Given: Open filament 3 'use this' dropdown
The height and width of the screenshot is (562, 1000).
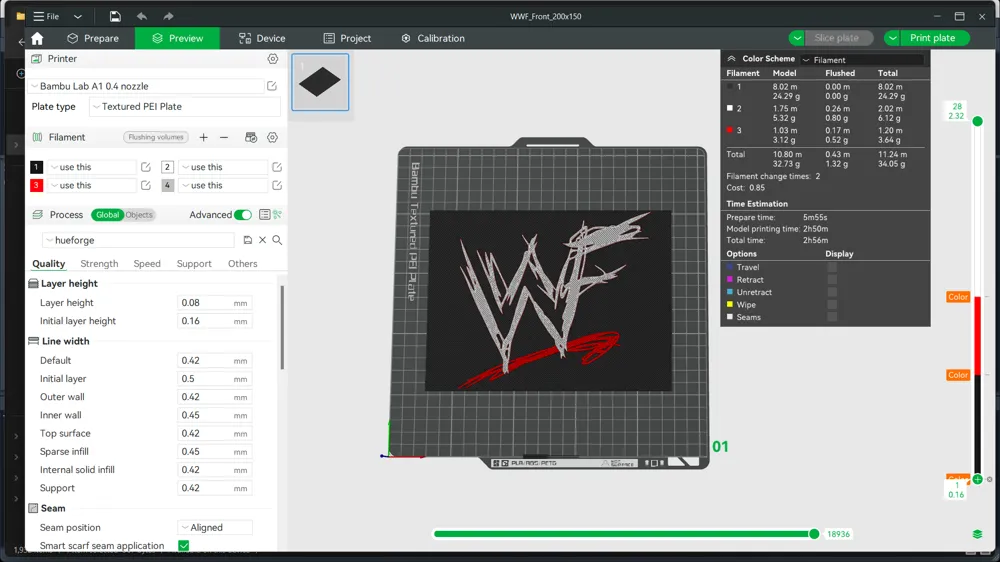Looking at the screenshot, I should point(92,186).
